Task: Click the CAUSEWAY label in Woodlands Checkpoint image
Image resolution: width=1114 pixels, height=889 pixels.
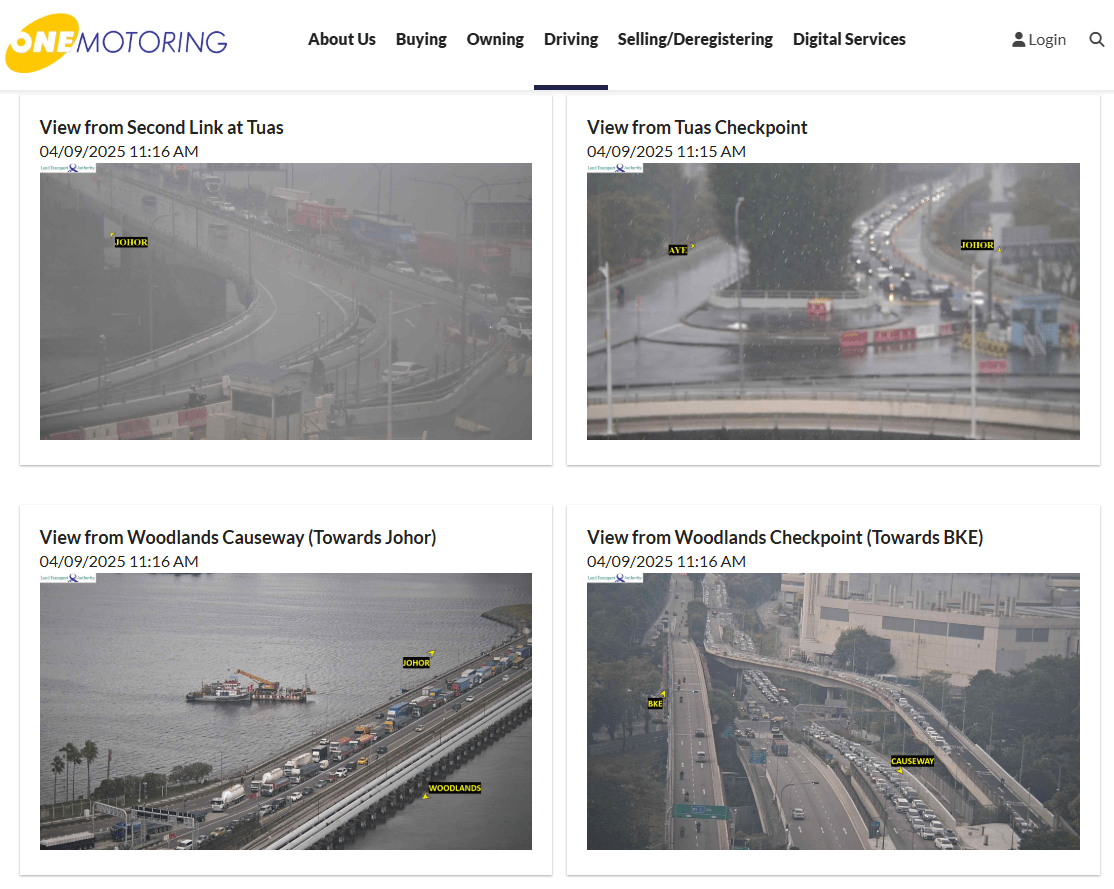Action: pyautogui.click(x=912, y=761)
